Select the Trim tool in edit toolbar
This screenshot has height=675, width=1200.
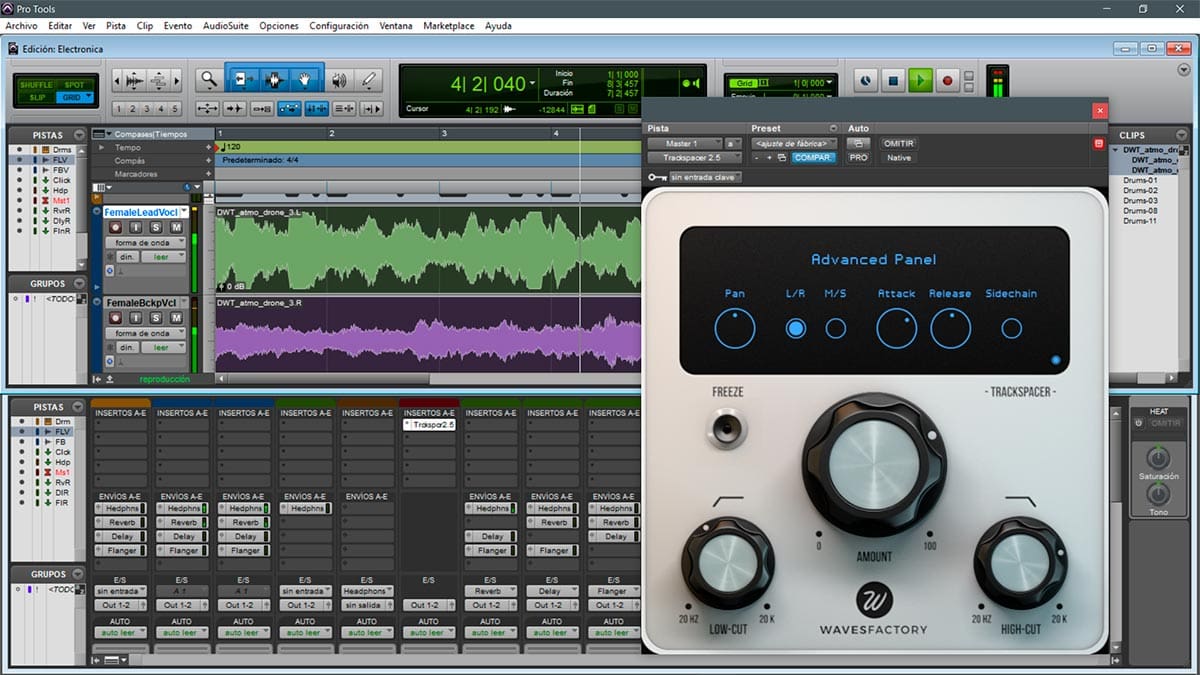click(243, 80)
